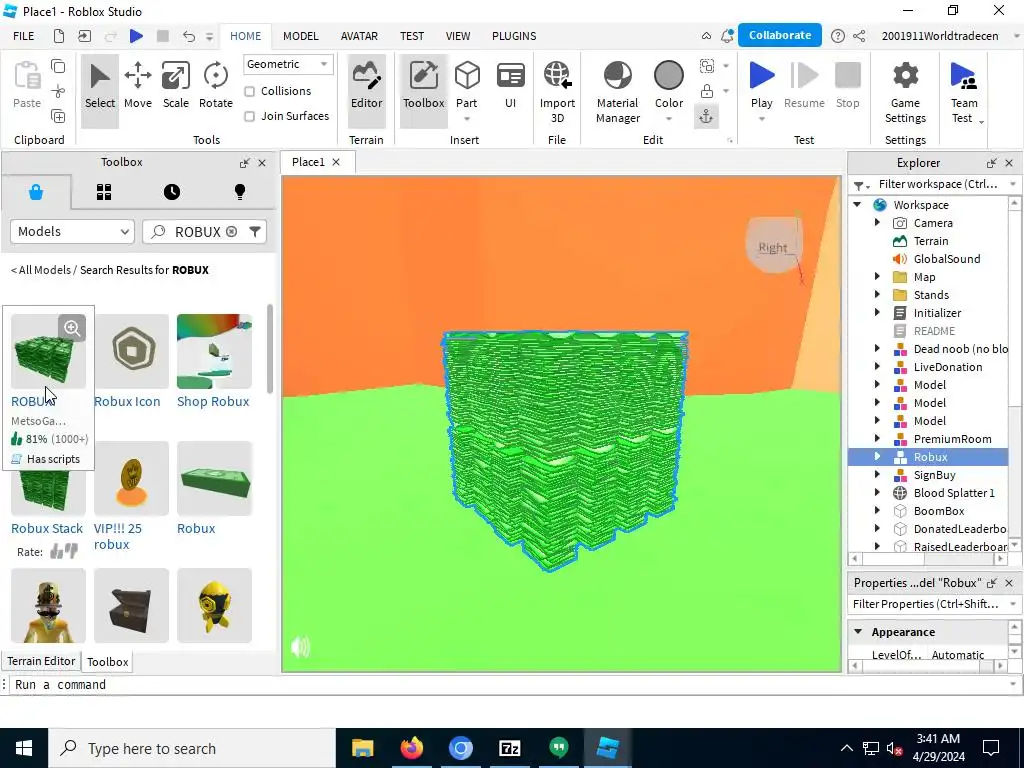Click the Anchor toggle icon

[x=707, y=116]
